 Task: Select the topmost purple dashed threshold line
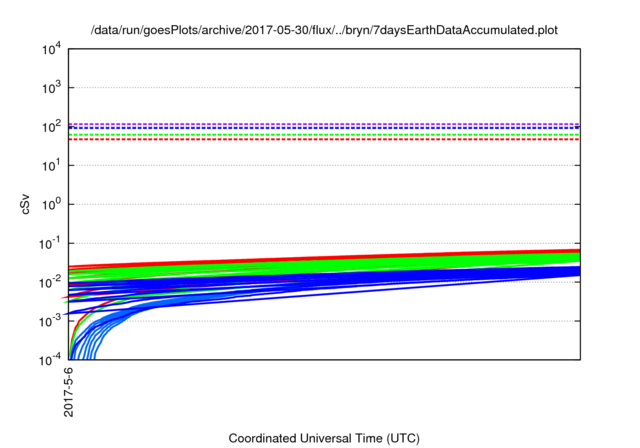pos(330,124)
